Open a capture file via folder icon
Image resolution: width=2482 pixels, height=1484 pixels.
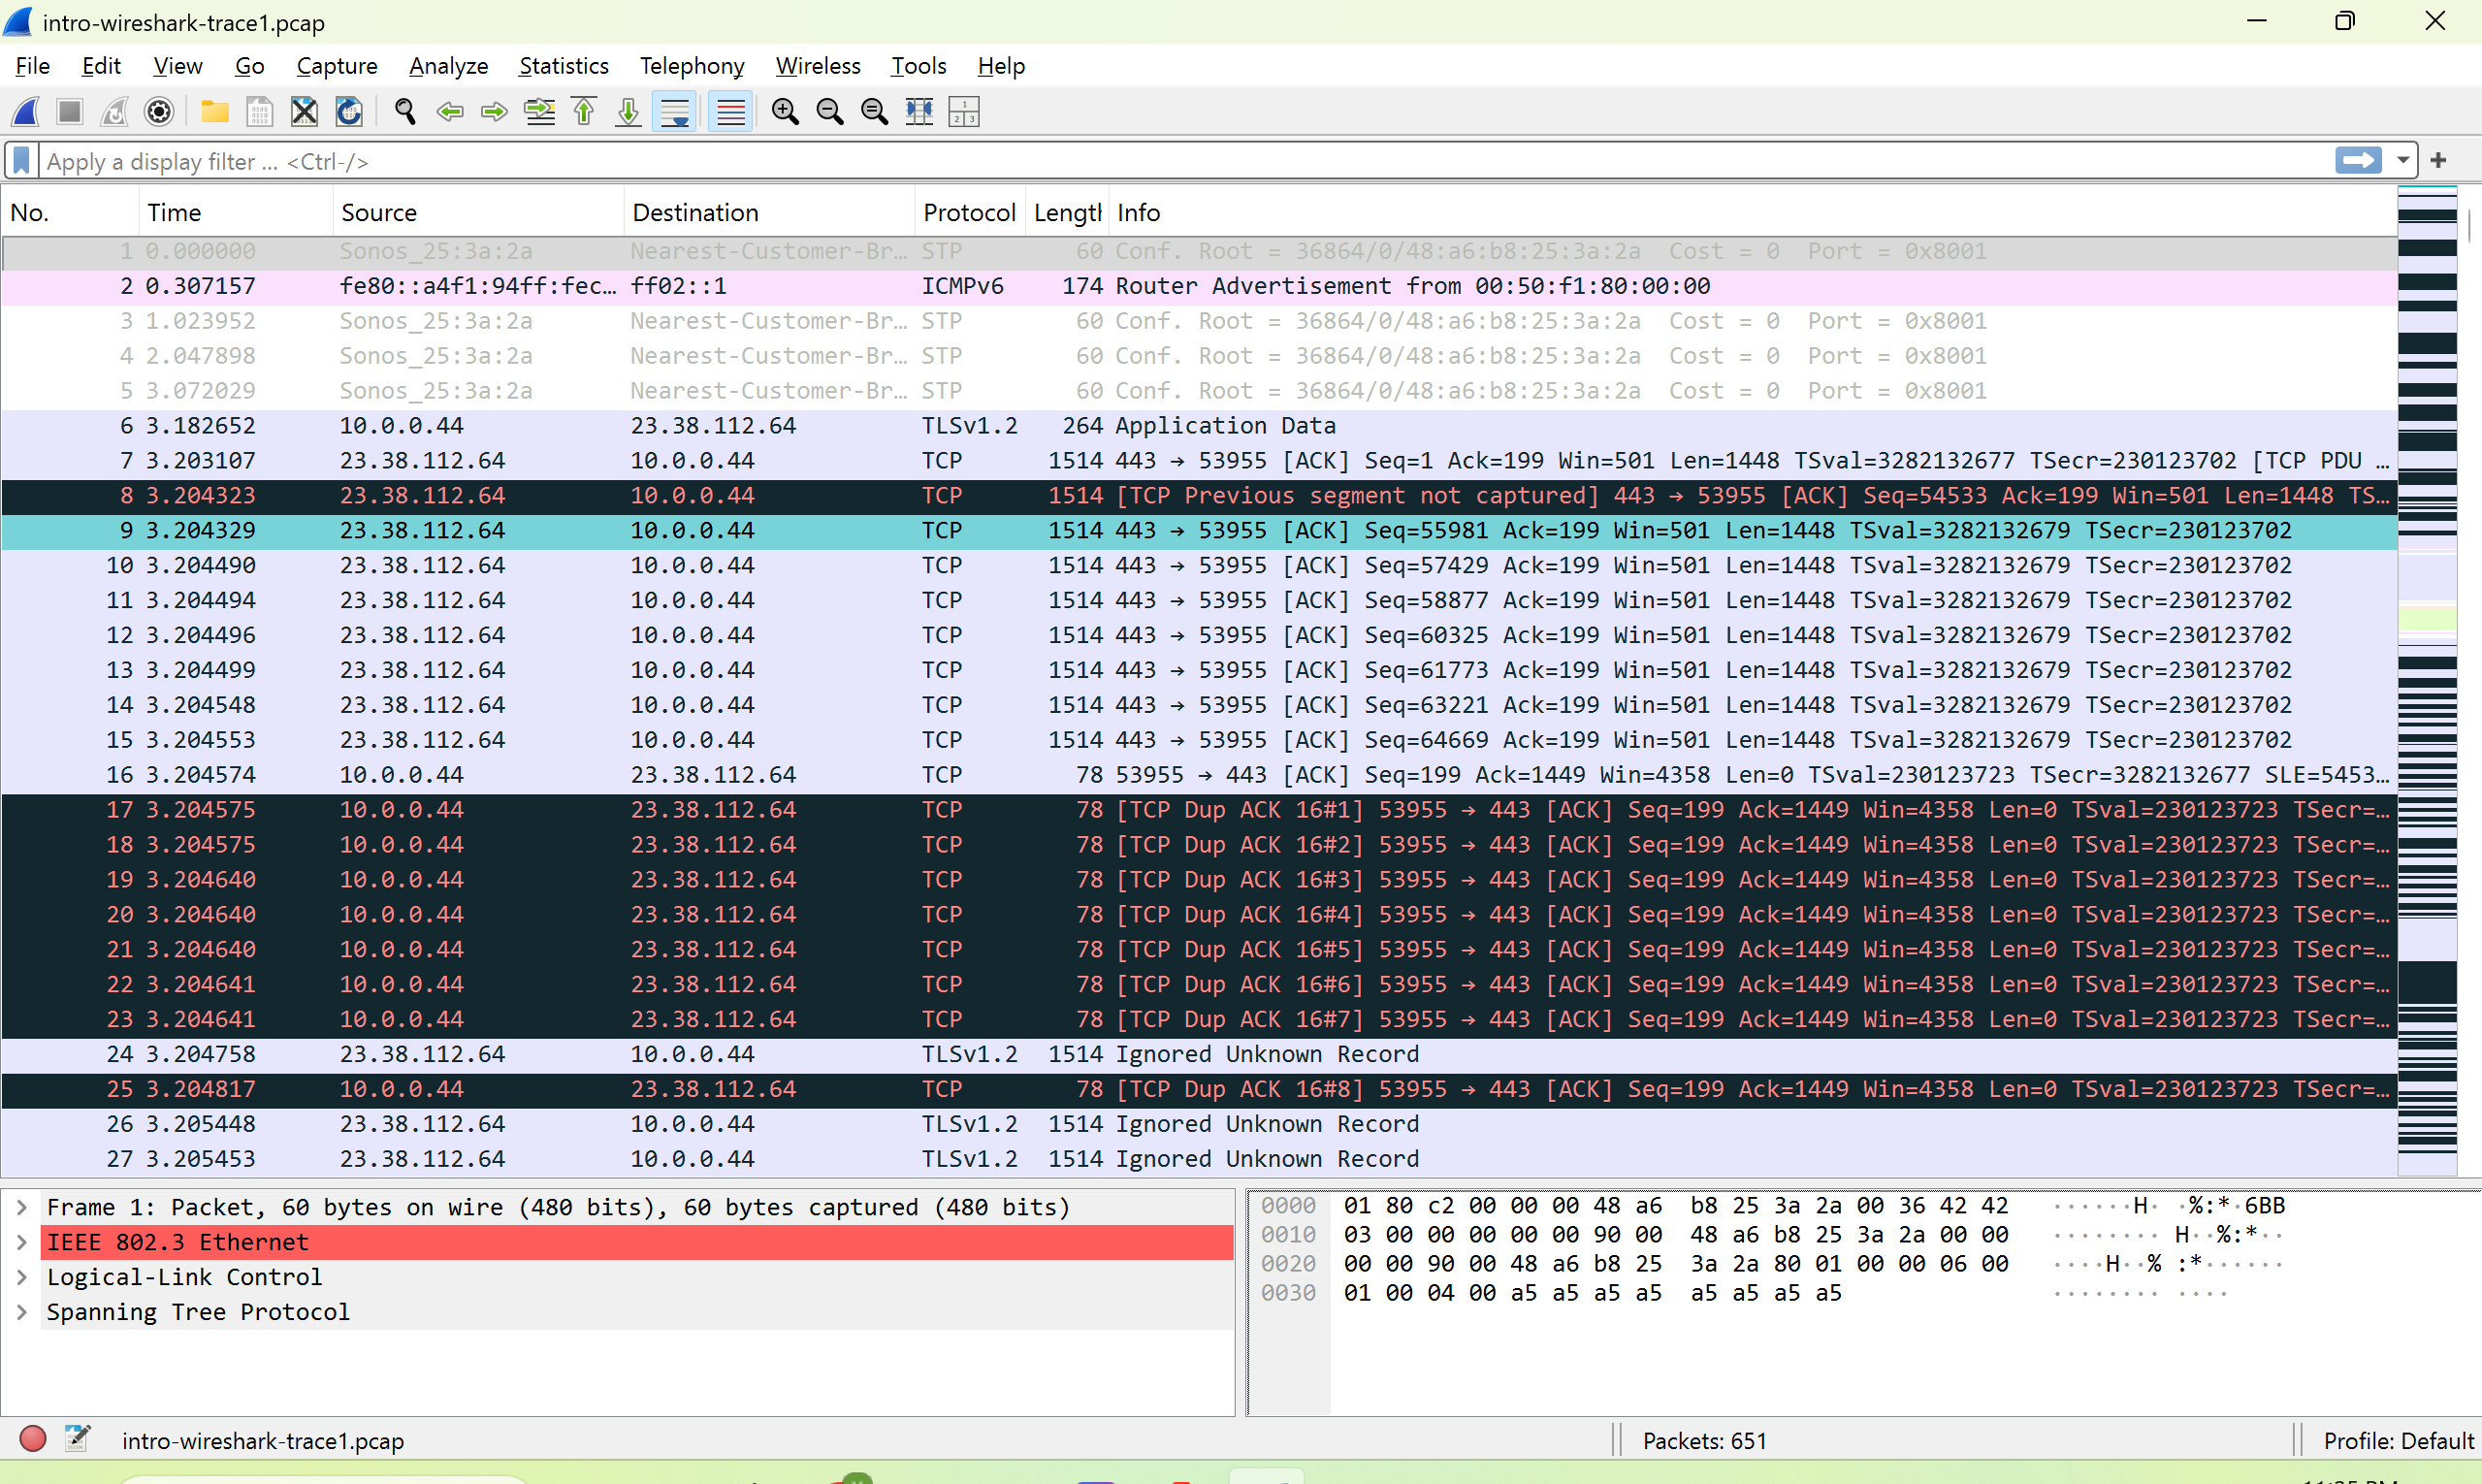click(x=215, y=111)
